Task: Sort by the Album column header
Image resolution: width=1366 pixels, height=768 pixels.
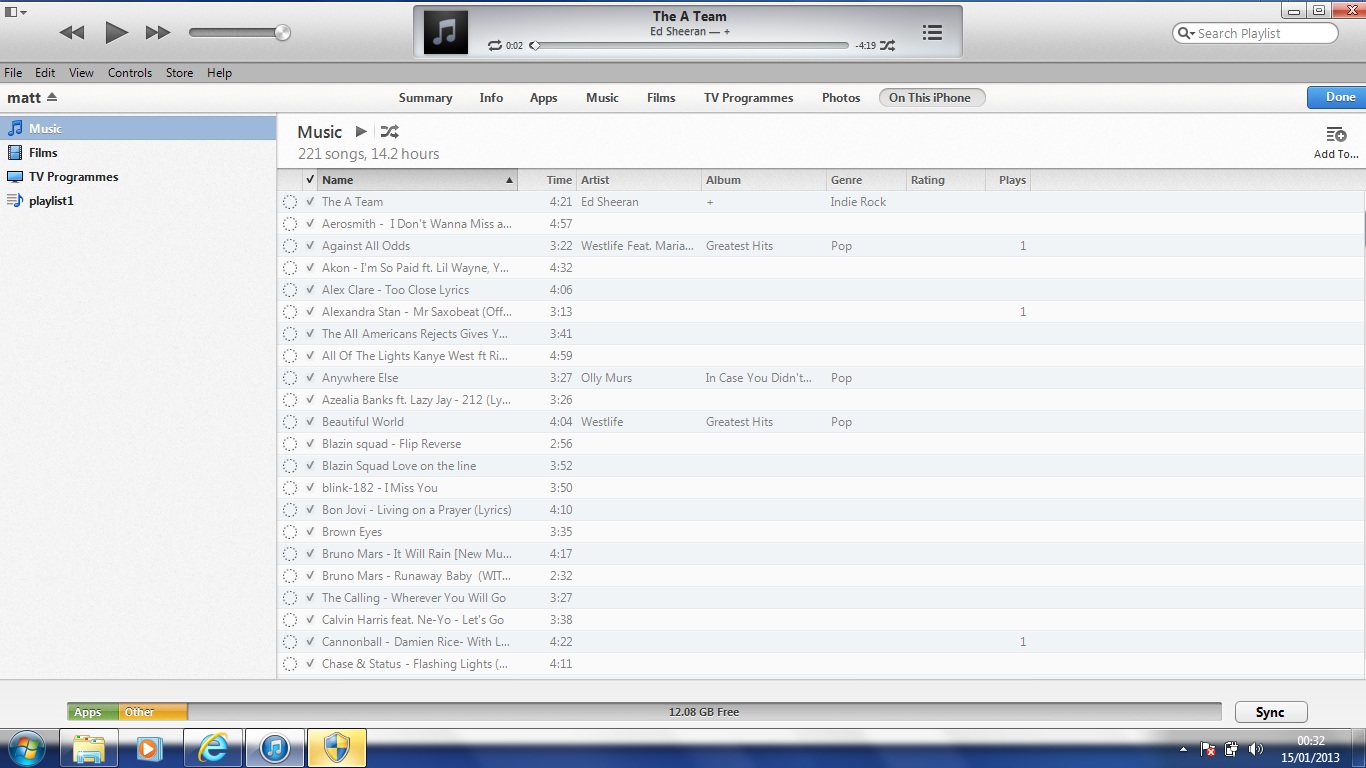Action: pyautogui.click(x=763, y=180)
